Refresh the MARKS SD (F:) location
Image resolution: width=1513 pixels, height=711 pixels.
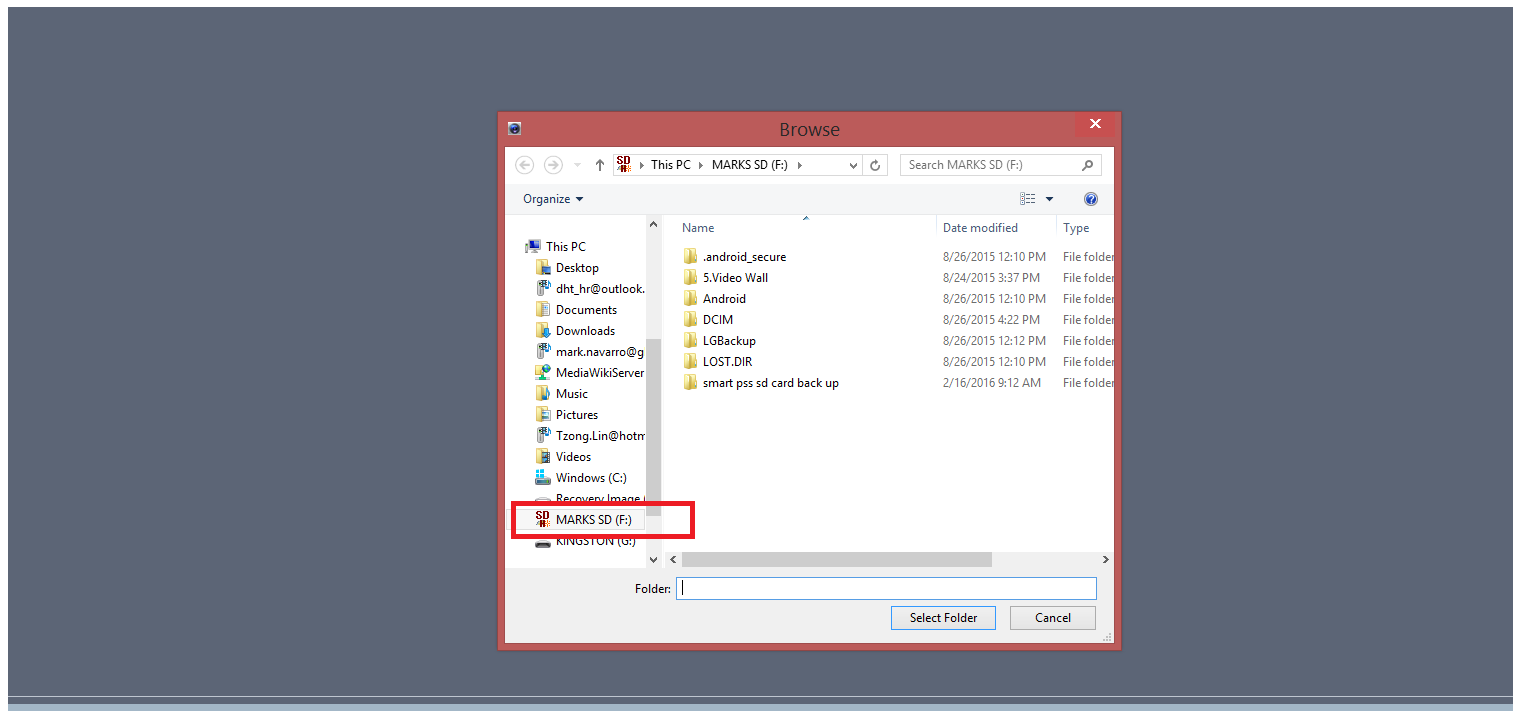[x=876, y=165]
